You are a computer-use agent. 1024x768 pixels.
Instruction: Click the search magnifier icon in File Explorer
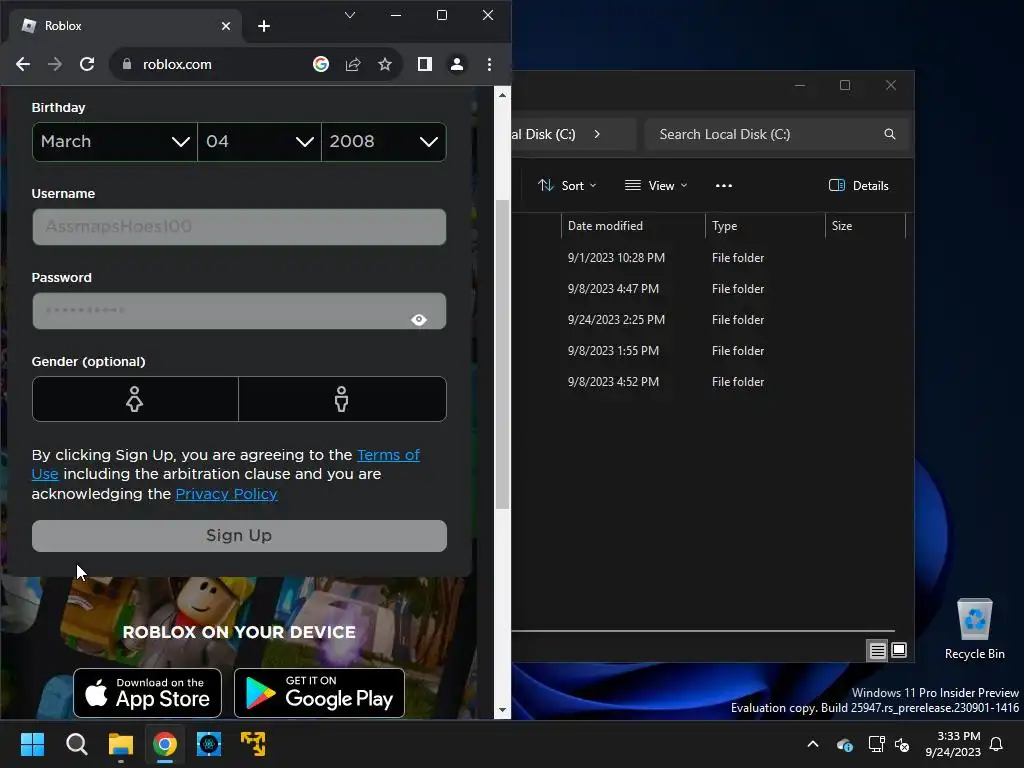point(889,134)
